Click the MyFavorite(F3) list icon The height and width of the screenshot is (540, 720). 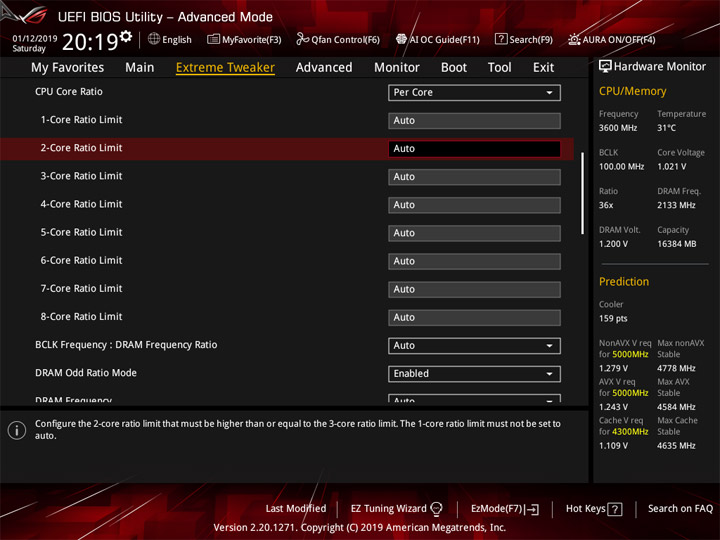coord(213,39)
